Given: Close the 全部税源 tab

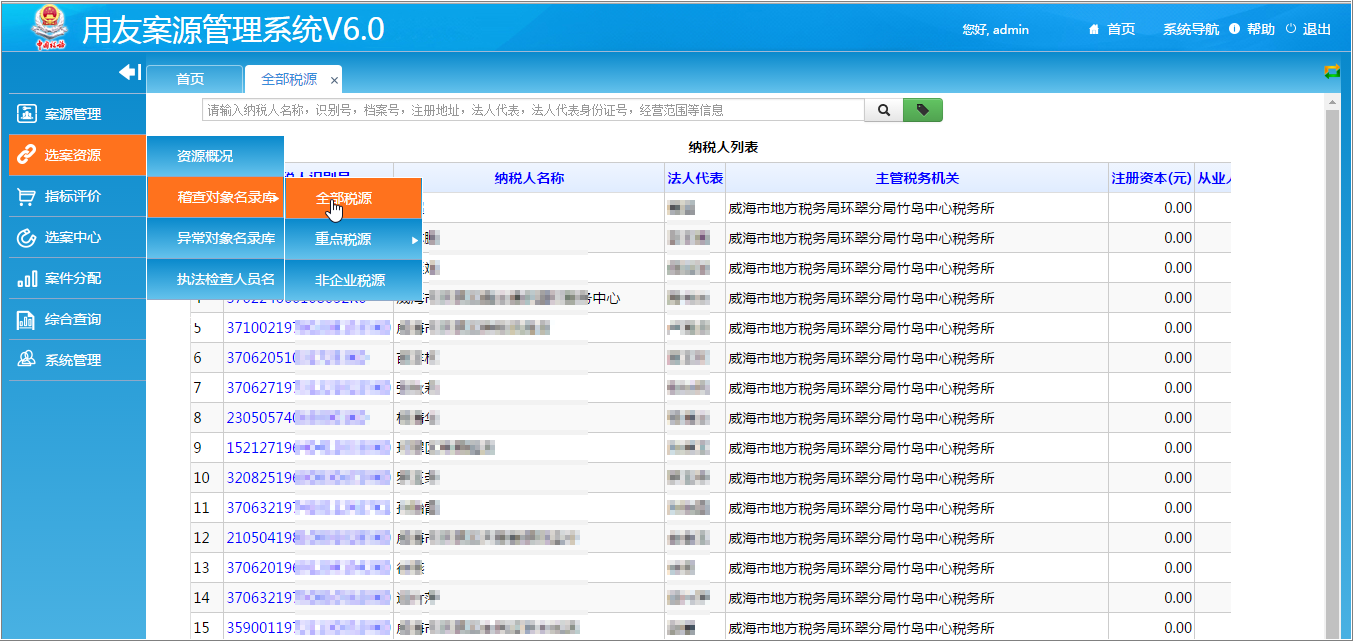Looking at the screenshot, I should (x=334, y=80).
